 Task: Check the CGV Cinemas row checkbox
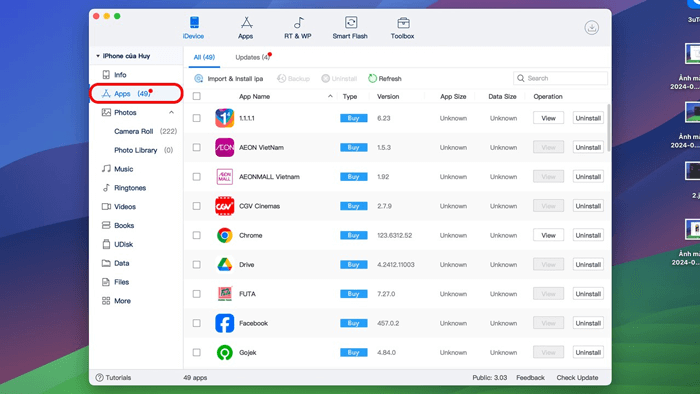196,206
